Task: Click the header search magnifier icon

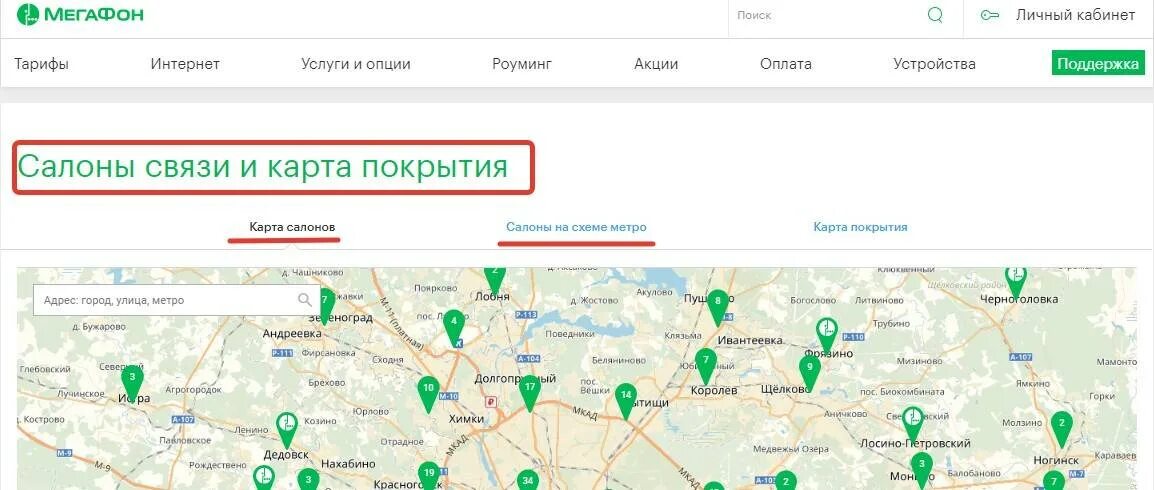Action: tap(935, 15)
